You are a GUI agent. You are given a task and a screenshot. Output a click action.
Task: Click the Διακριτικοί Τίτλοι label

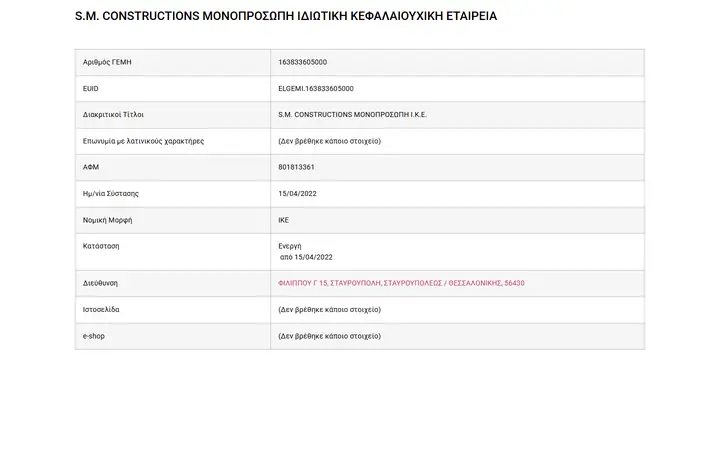113,115
